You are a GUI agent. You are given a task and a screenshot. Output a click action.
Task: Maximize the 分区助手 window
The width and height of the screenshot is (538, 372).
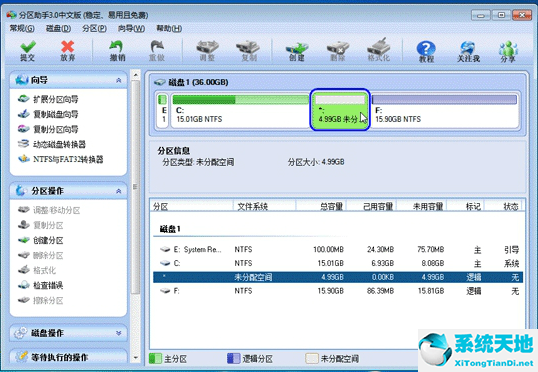pyautogui.click(x=501, y=15)
